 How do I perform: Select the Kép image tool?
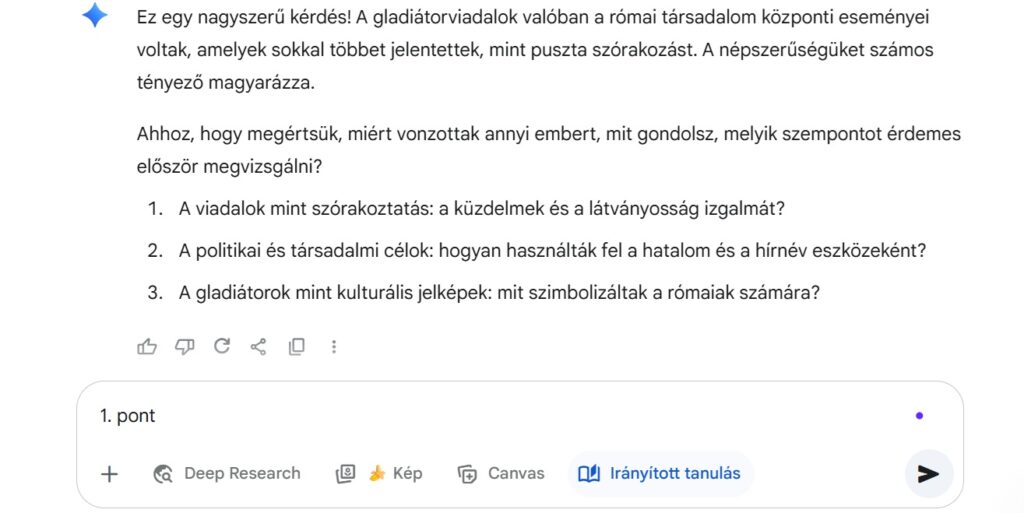click(379, 473)
